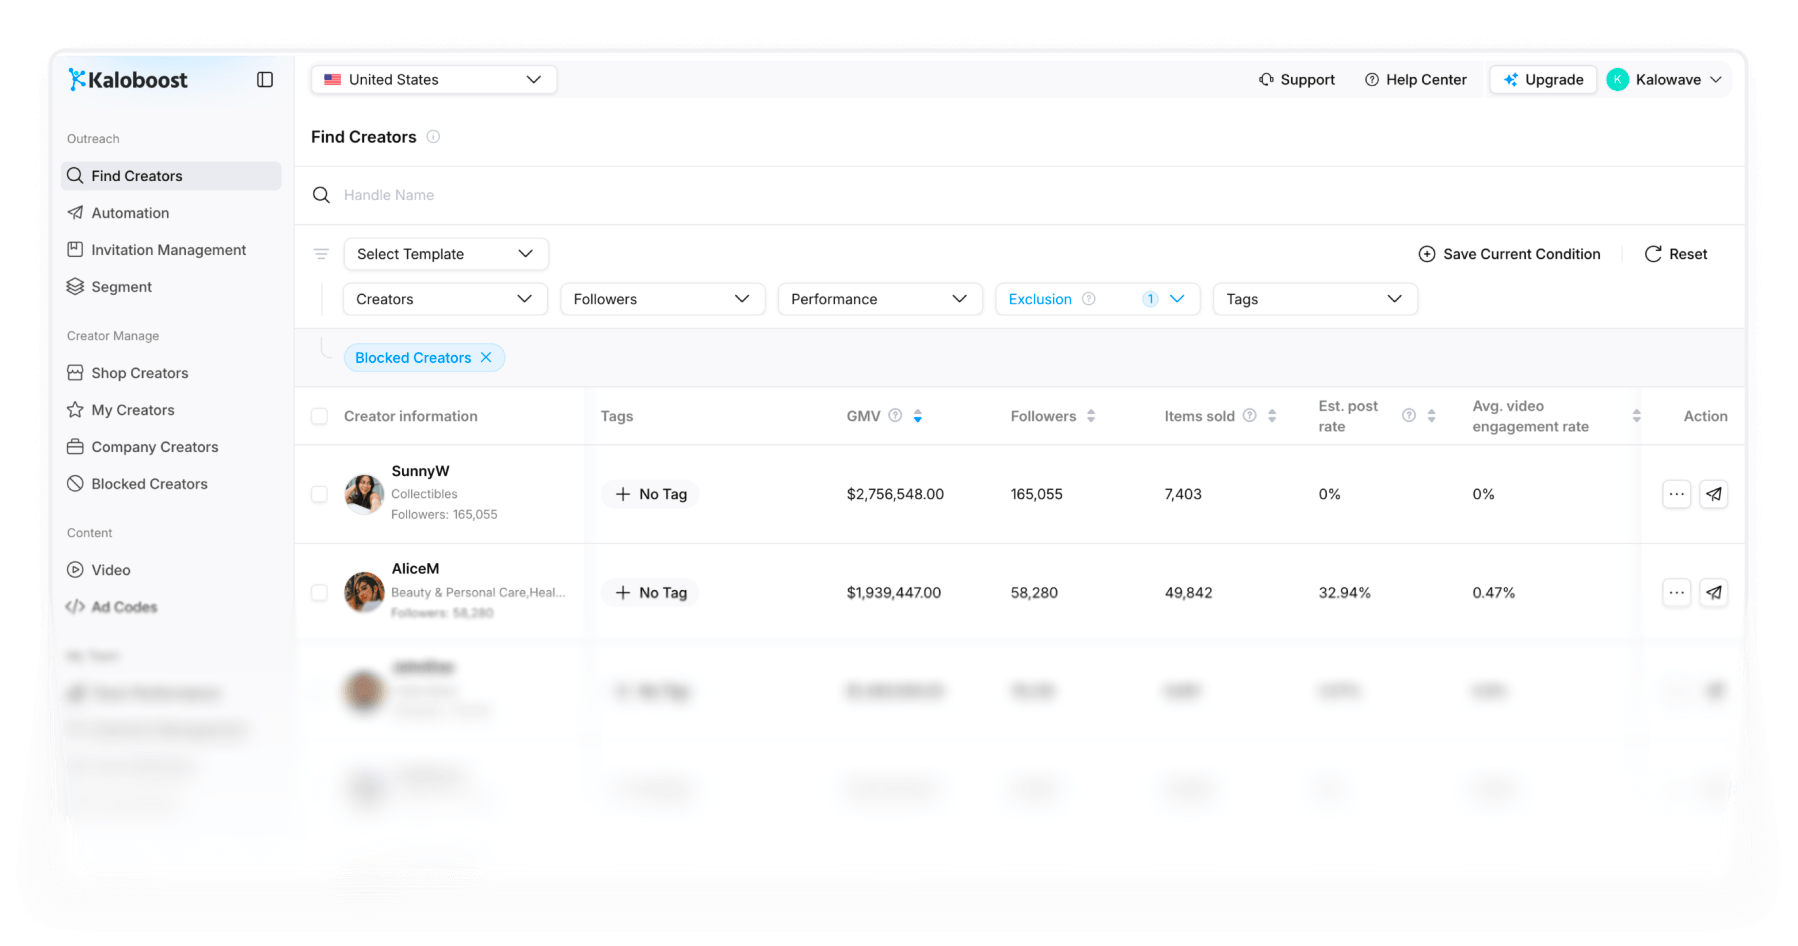
Task: Open the Help Center
Action: pos(1416,80)
